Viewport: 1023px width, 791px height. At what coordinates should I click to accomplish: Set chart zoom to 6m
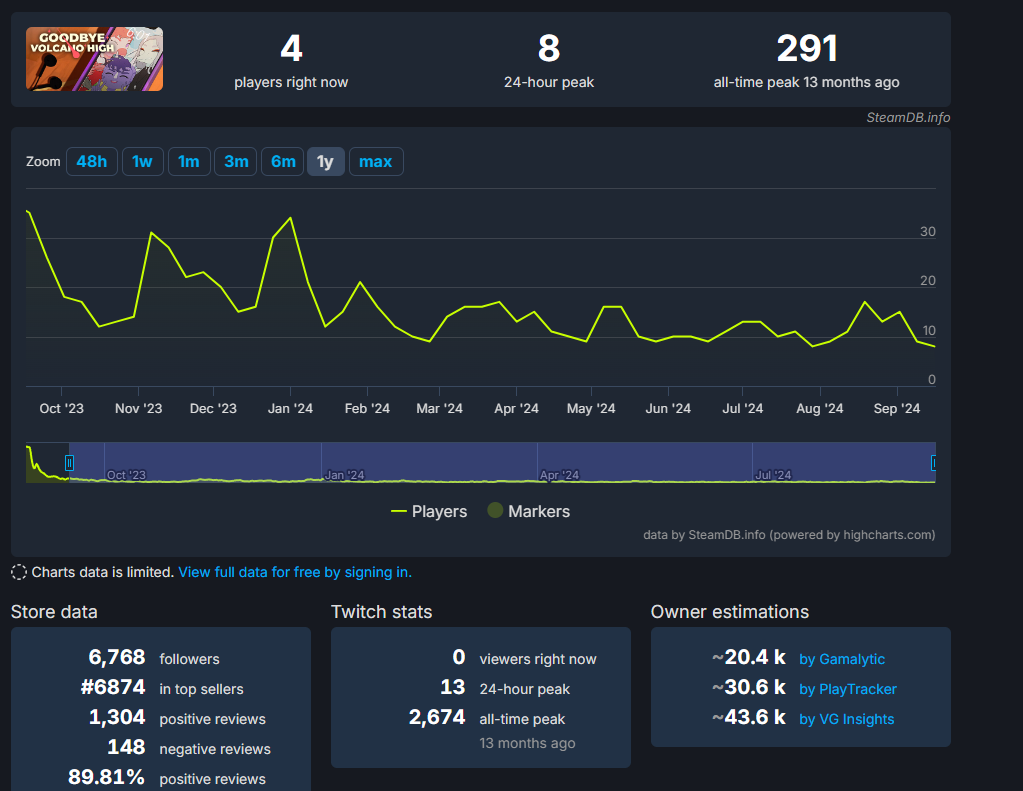(x=282, y=161)
